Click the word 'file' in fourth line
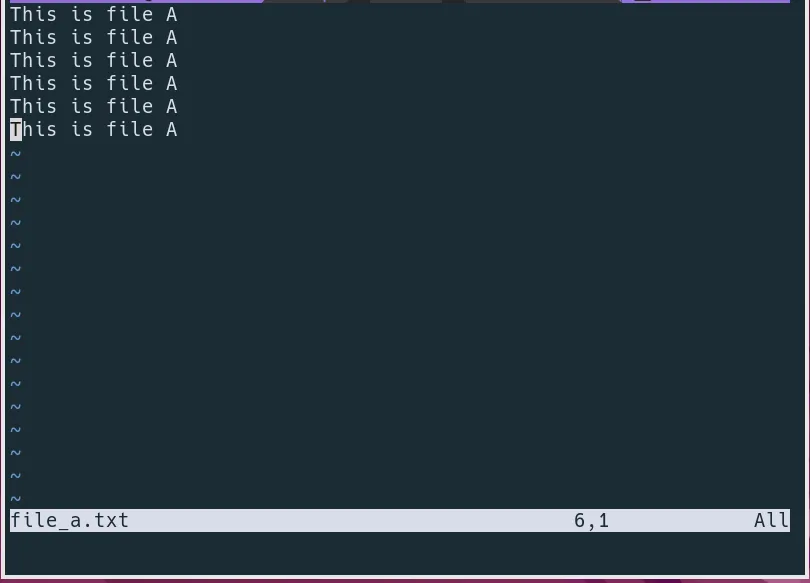This screenshot has width=810, height=583. tap(130, 83)
